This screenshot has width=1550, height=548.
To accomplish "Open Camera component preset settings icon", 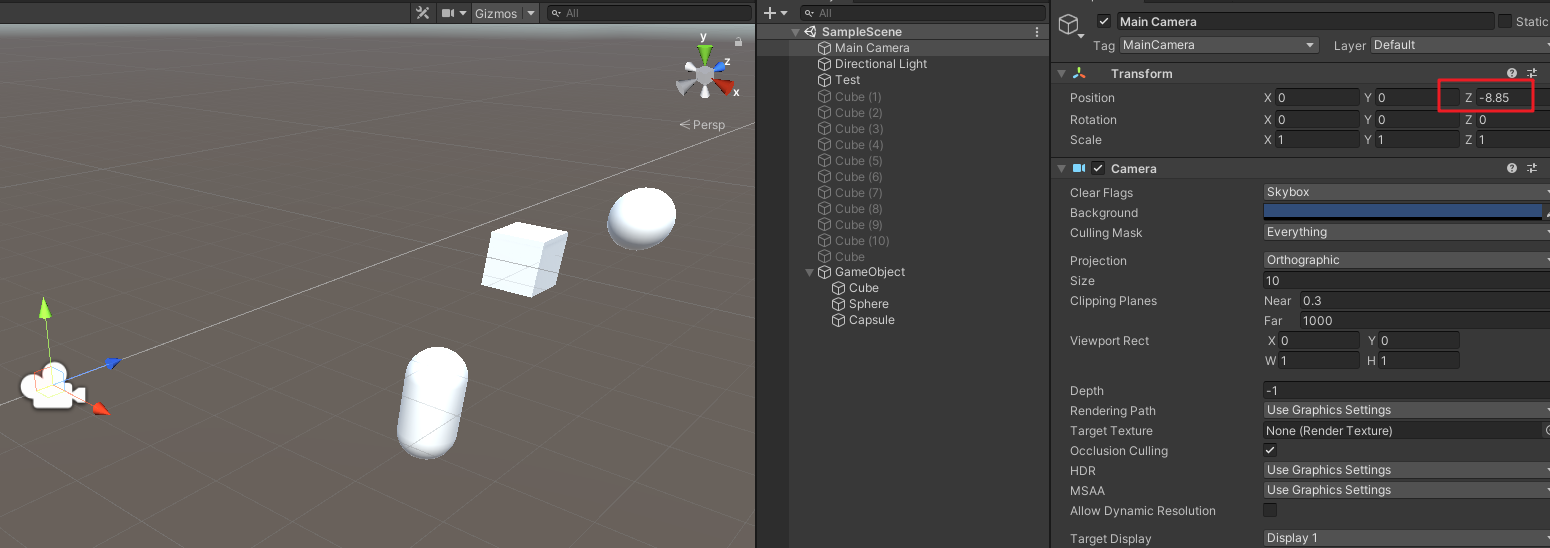I will pyautogui.click(x=1532, y=168).
